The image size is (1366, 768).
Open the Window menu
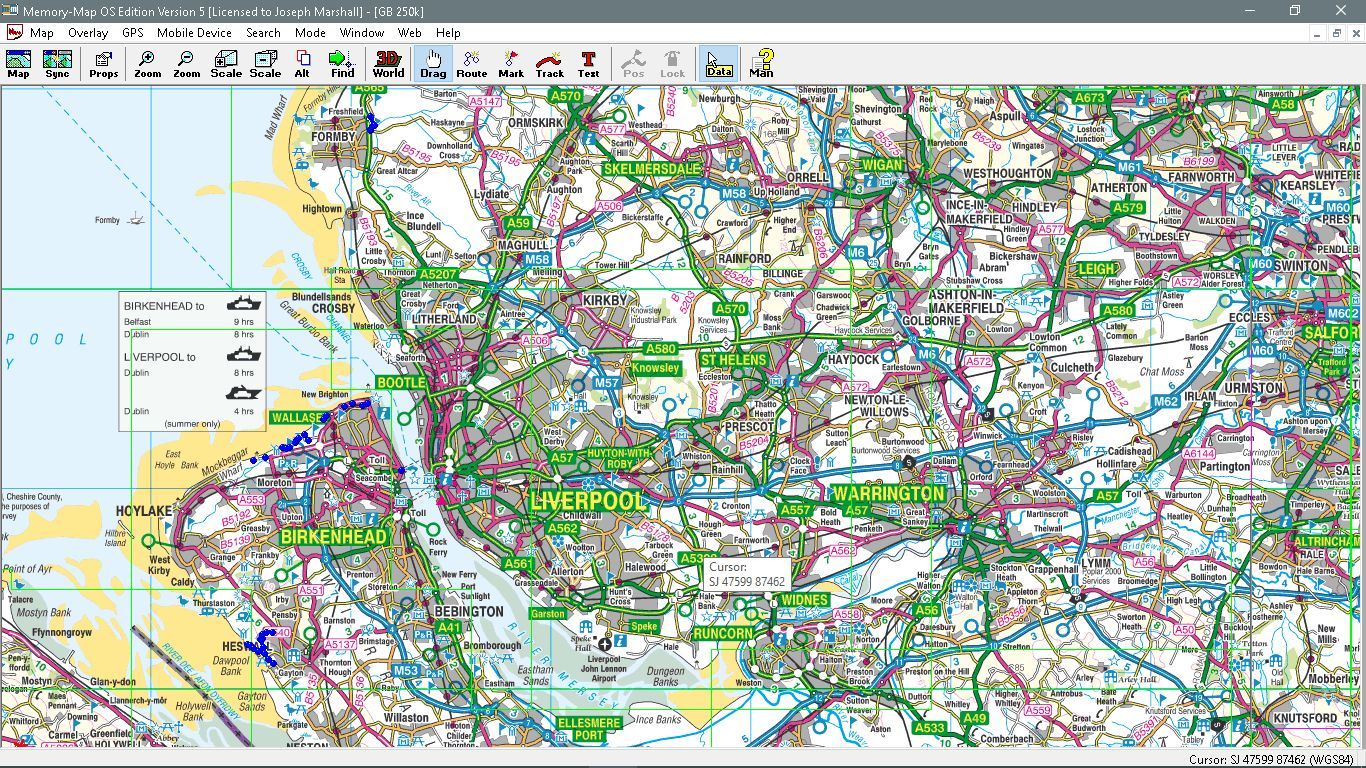coord(362,33)
